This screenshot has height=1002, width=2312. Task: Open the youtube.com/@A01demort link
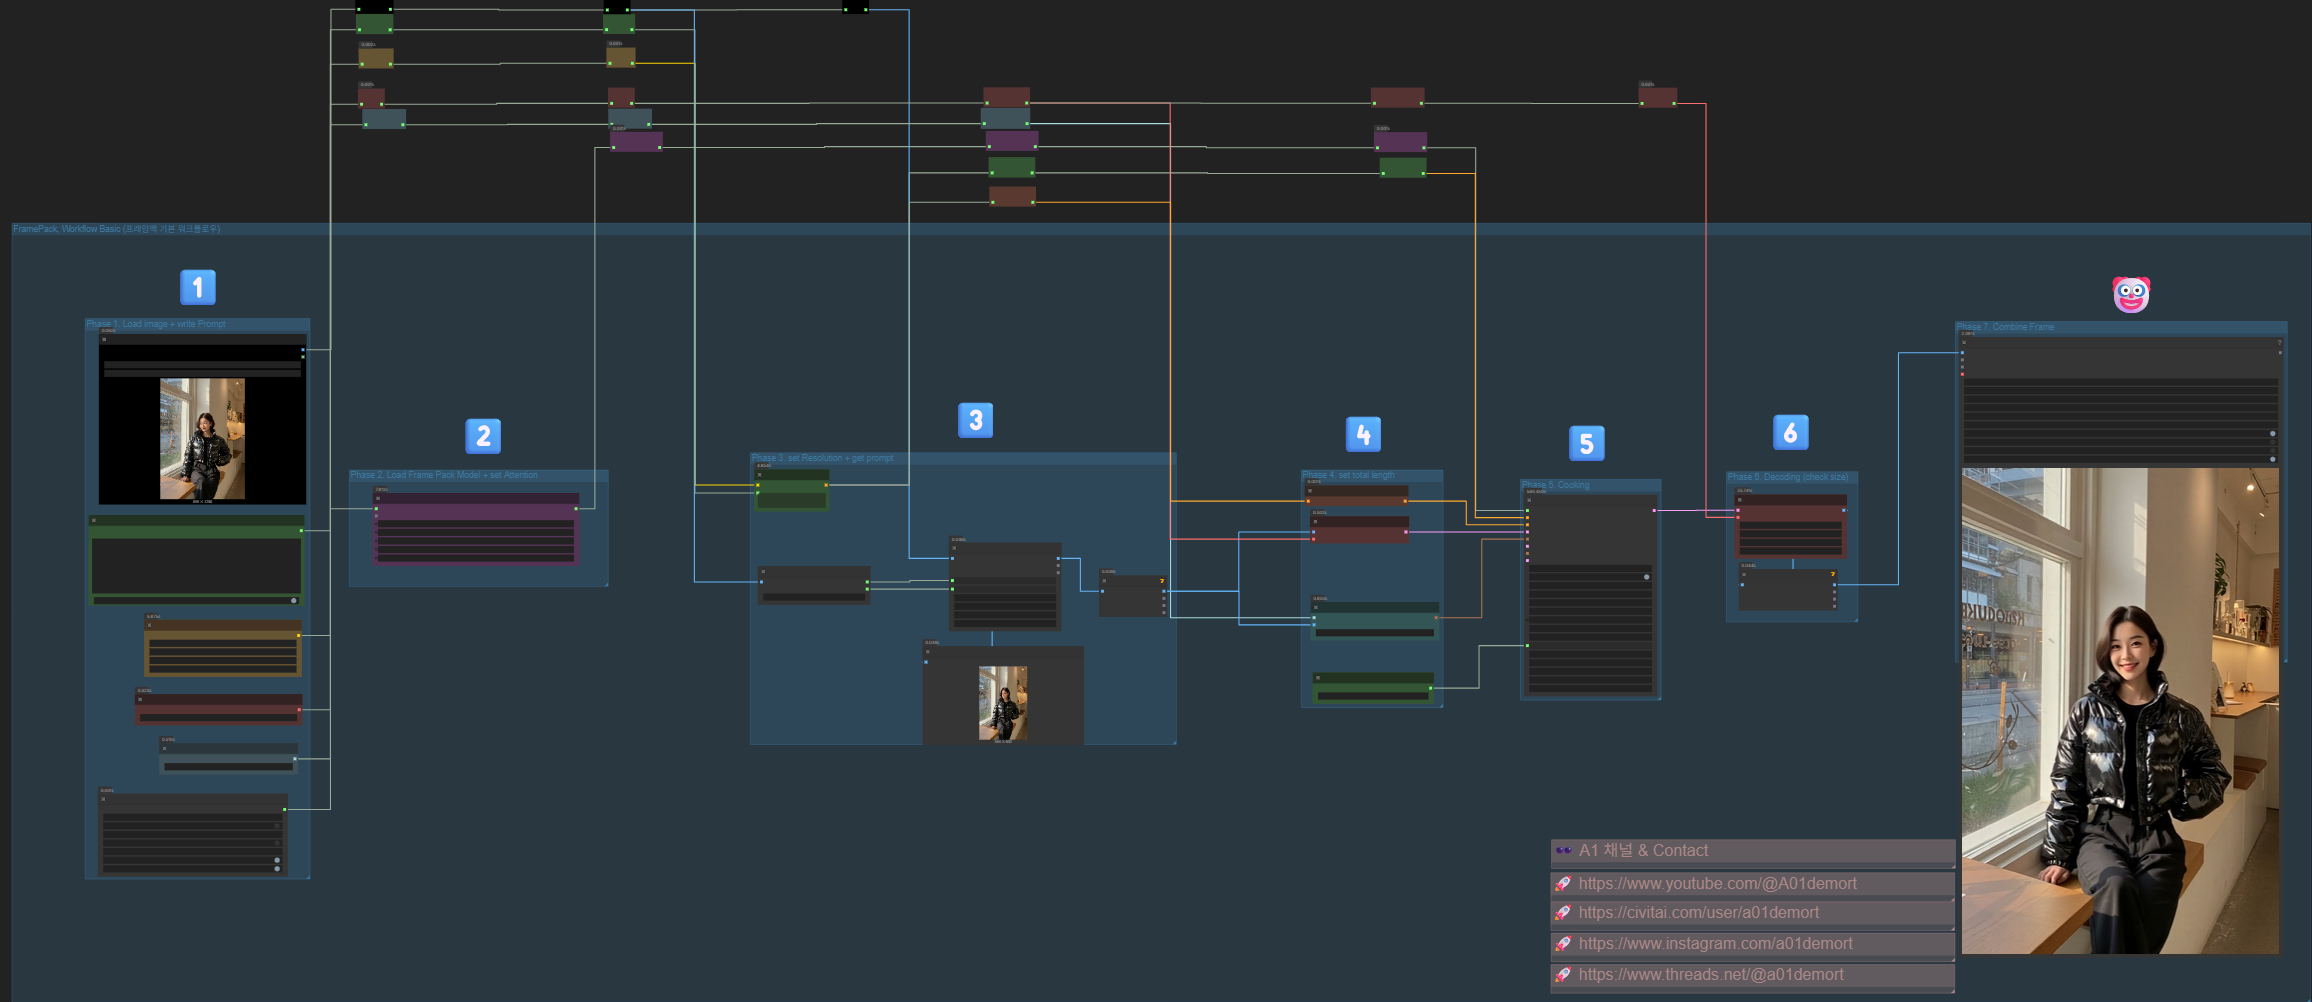tap(1717, 884)
